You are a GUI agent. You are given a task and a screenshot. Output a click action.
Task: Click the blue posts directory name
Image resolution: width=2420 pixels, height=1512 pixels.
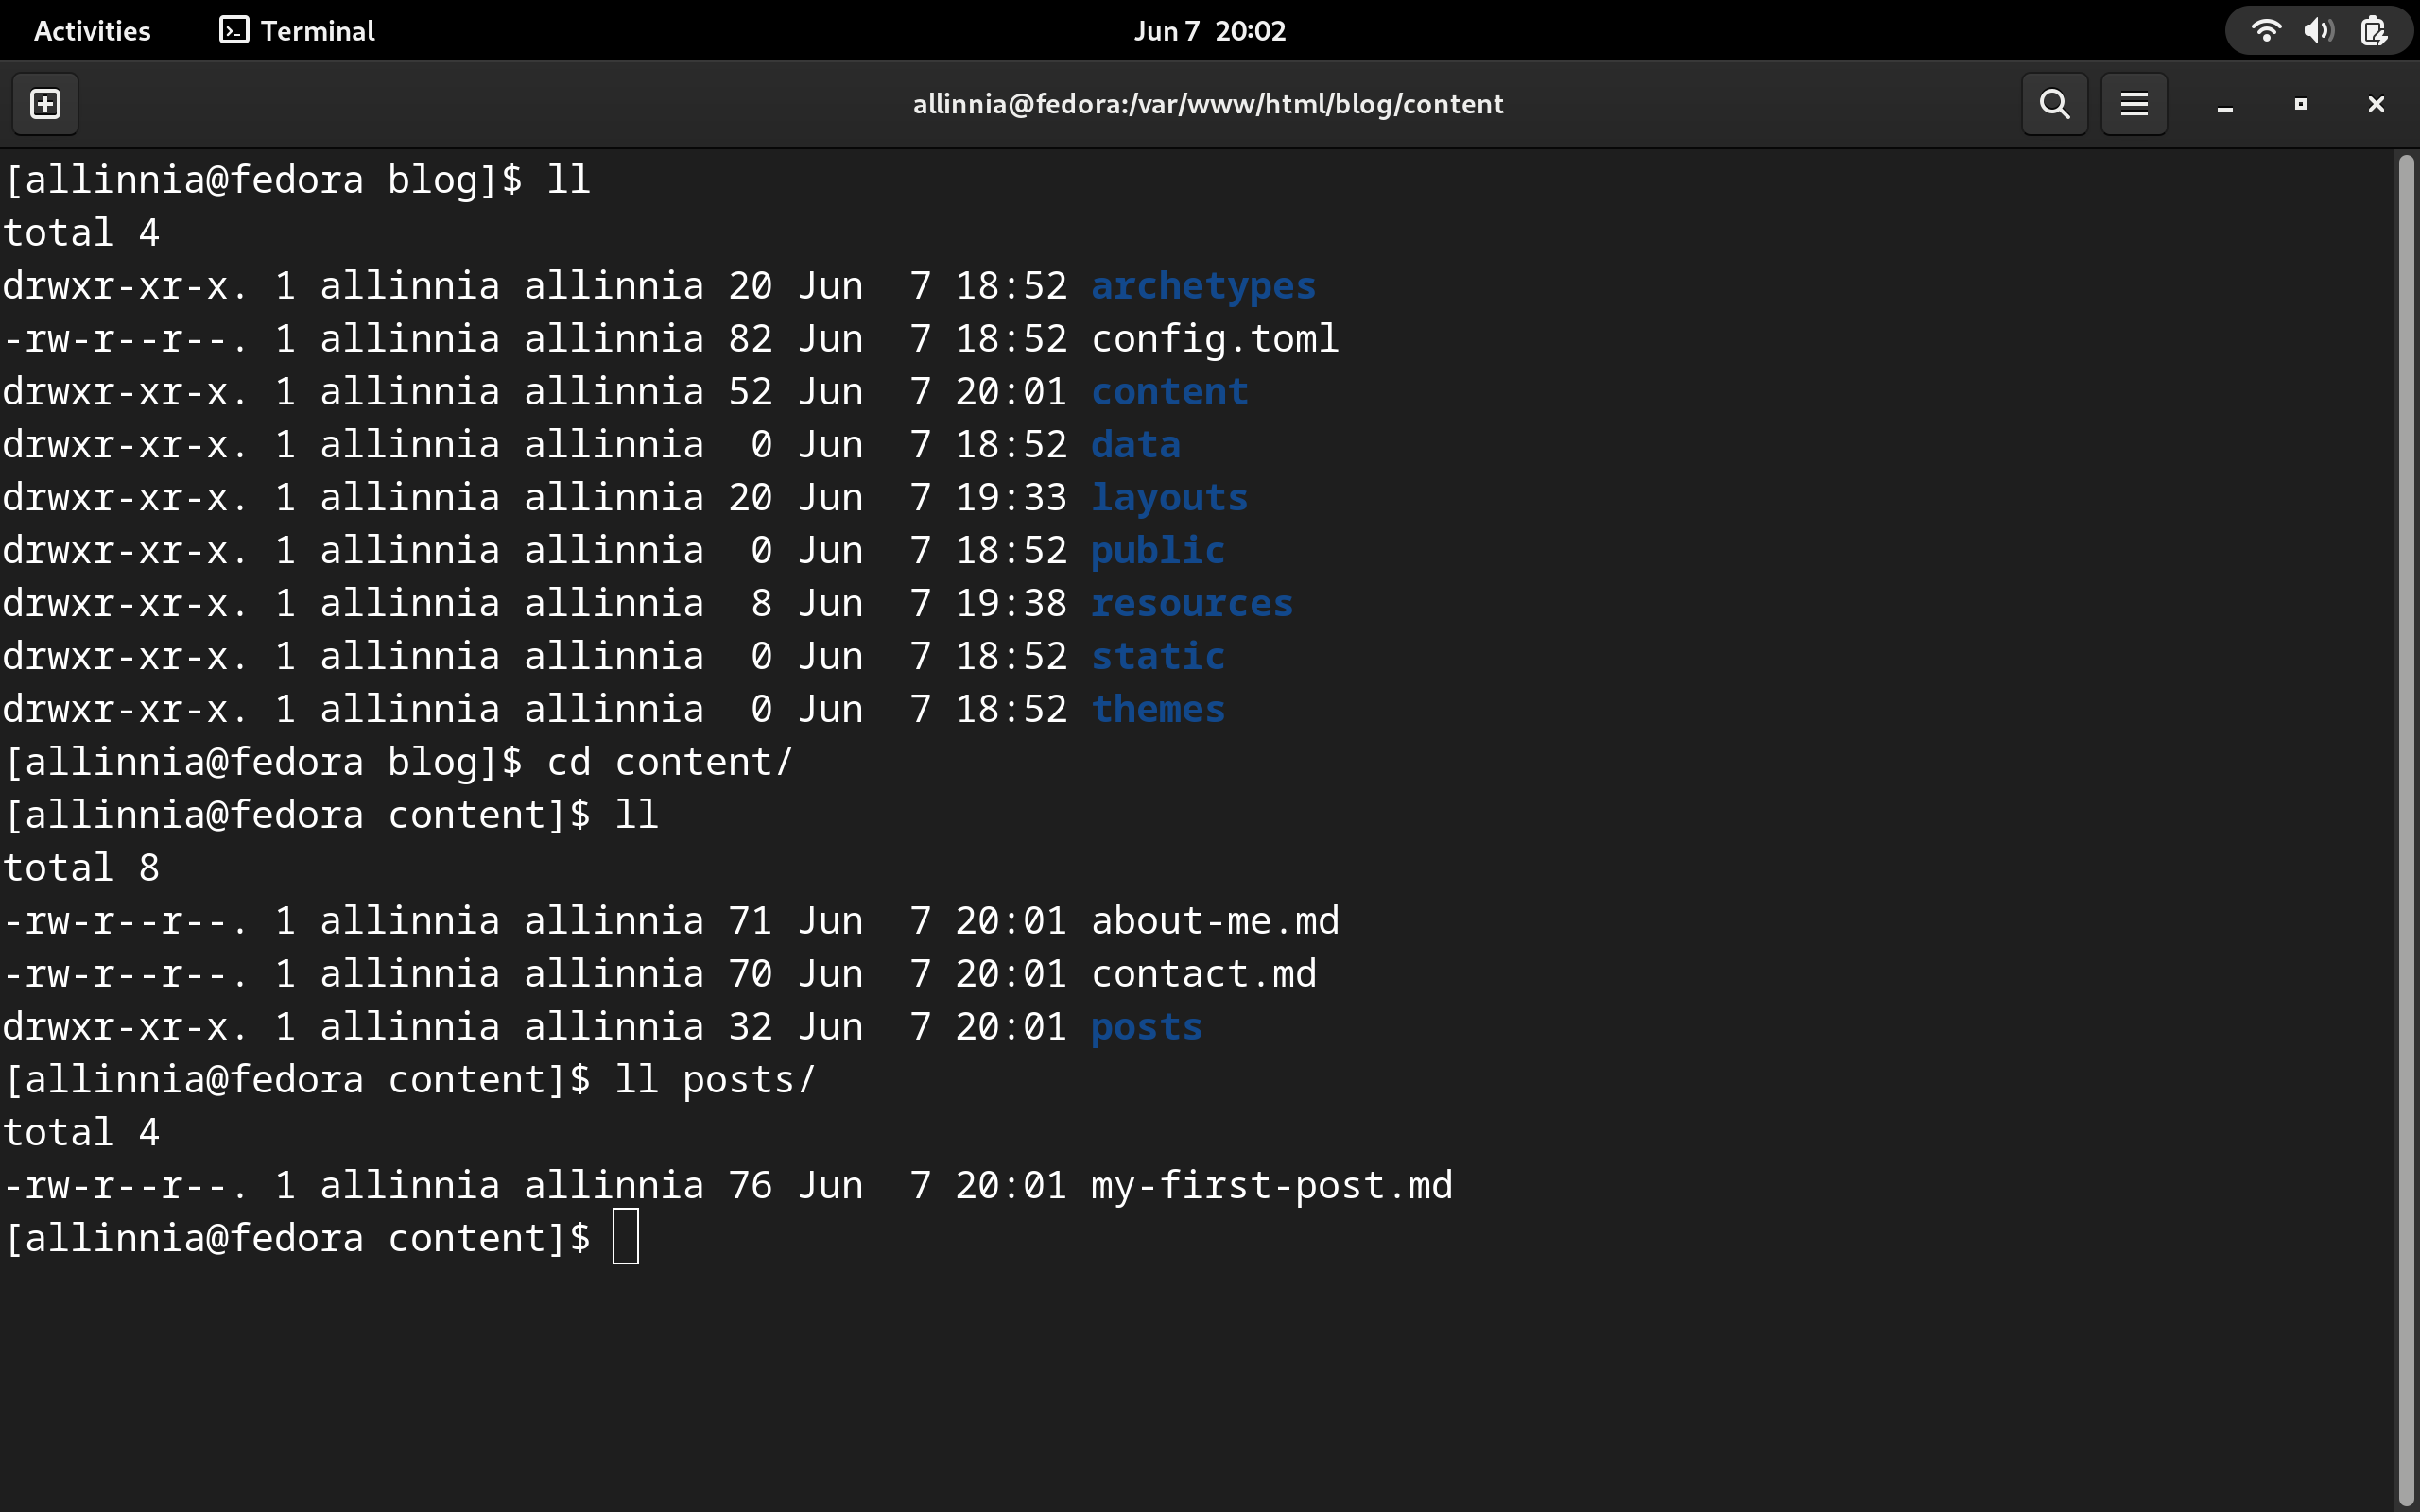1146,1027
